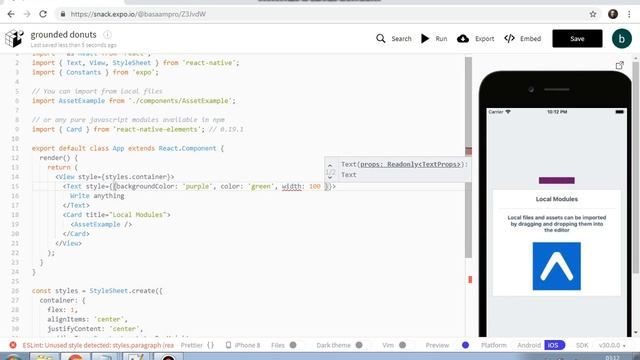Click the Prettier curly braces icon
Screen dimensions: 640x360
coord(210,345)
